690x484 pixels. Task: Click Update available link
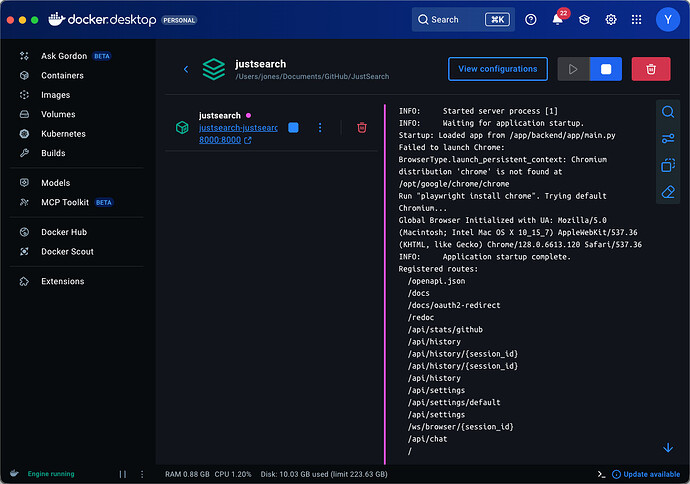[646, 474]
